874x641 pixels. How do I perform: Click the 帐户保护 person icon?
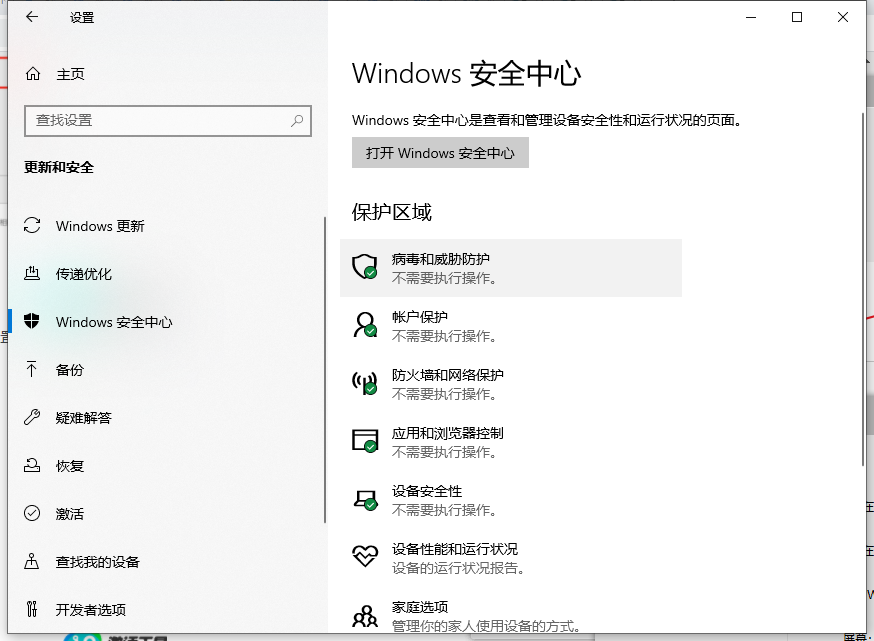[364, 324]
